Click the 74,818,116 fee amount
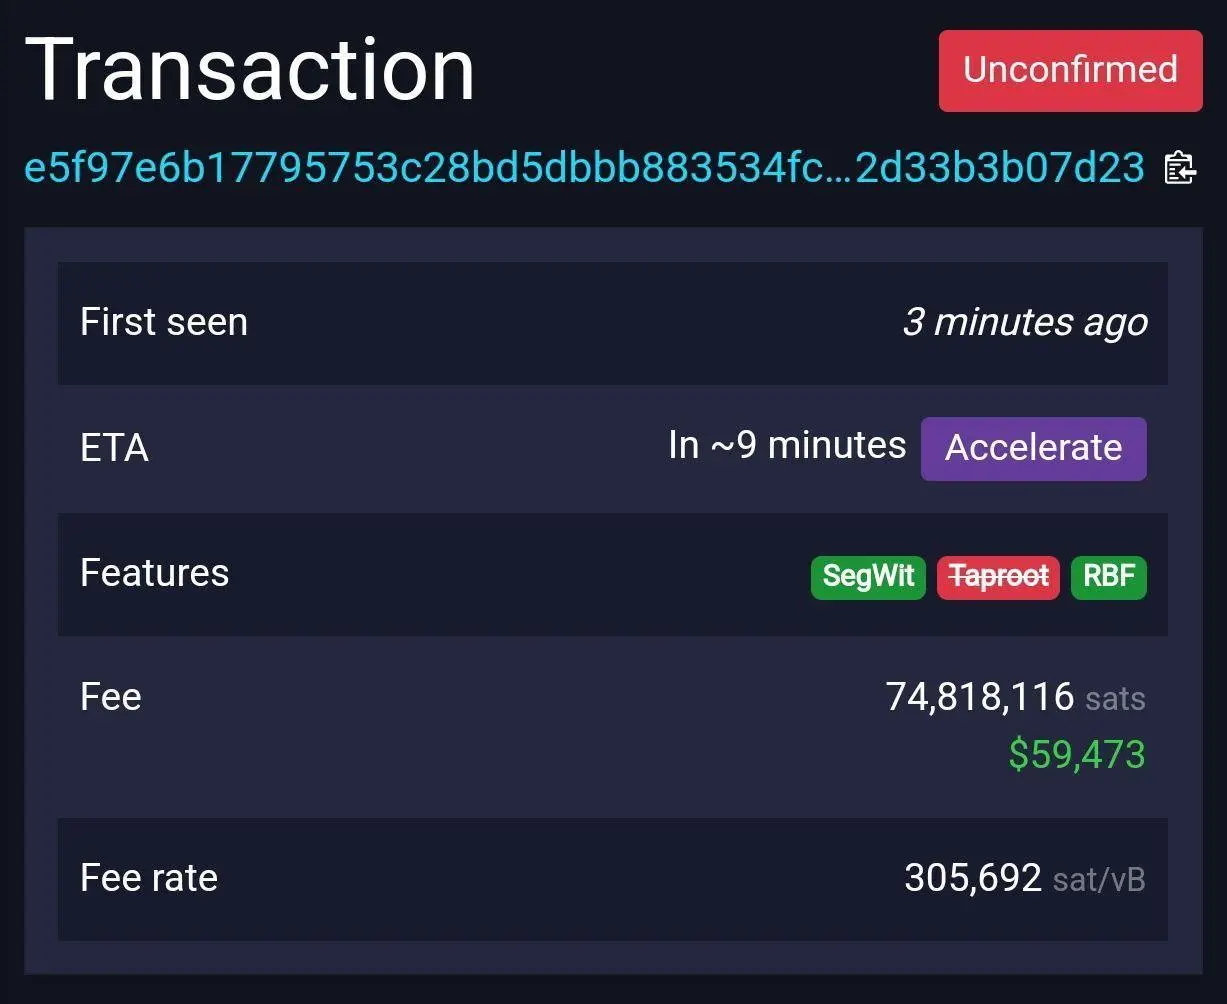Screen dimensions: 1227x1004 pos(979,697)
